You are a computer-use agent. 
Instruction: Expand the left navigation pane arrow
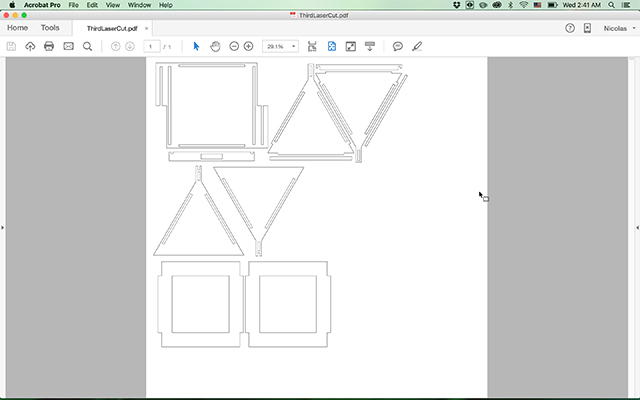pyautogui.click(x=2, y=227)
